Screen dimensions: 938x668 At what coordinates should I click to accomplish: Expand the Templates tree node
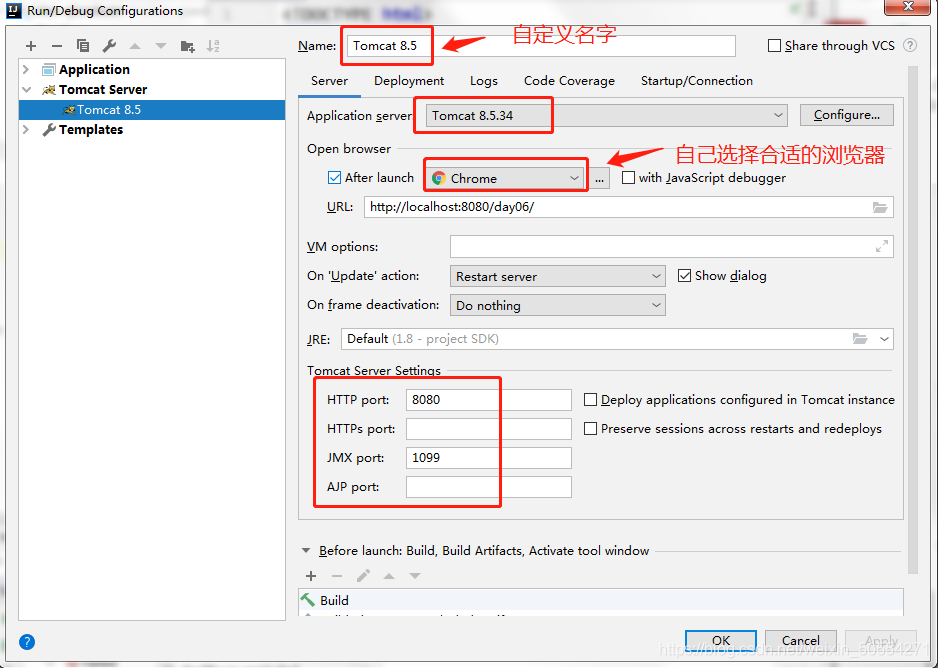26,129
